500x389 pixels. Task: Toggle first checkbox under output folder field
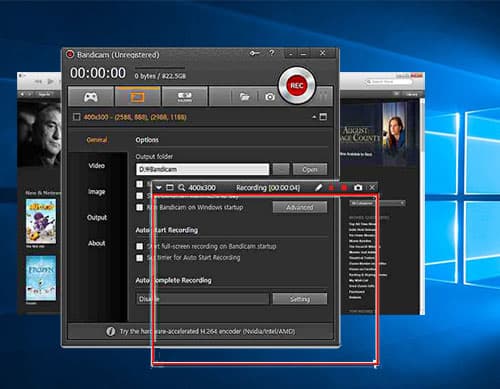(140, 184)
